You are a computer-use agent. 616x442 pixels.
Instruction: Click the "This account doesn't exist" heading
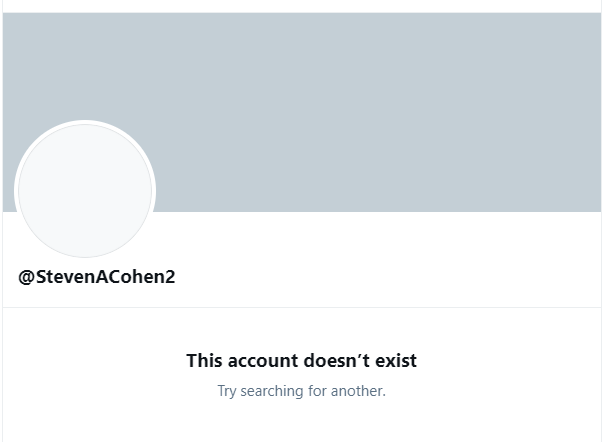pos(301,360)
